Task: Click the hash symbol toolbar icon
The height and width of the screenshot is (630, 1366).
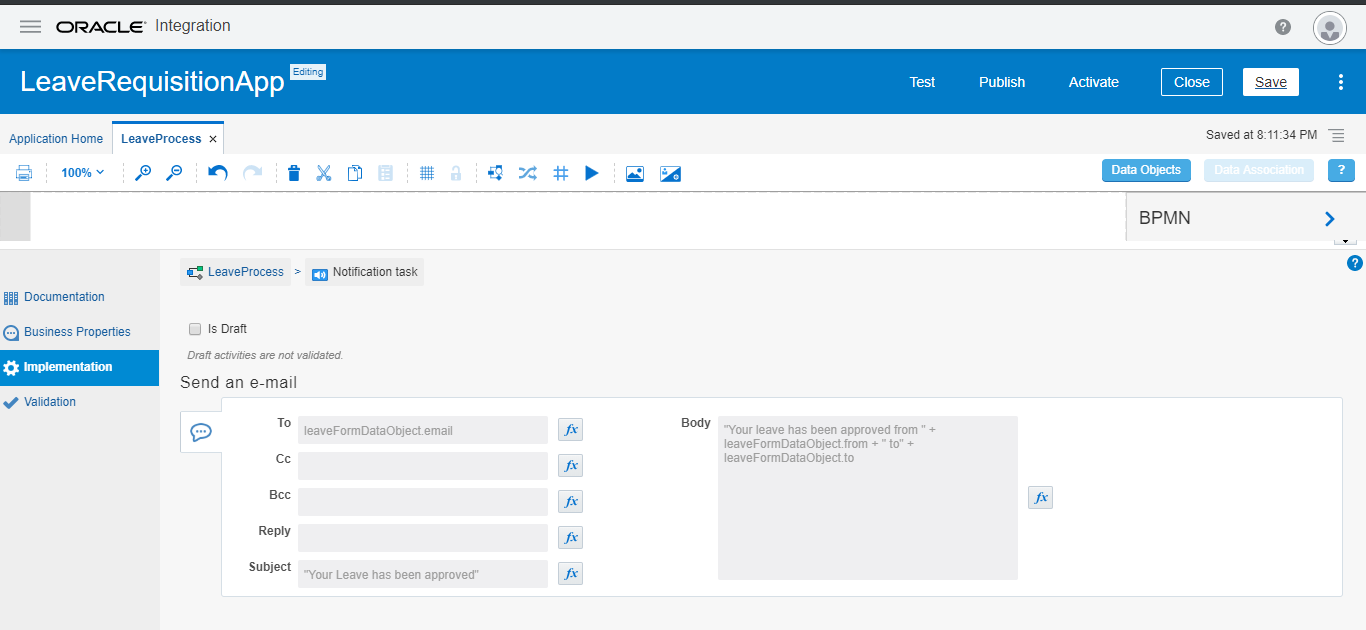Action: (561, 173)
